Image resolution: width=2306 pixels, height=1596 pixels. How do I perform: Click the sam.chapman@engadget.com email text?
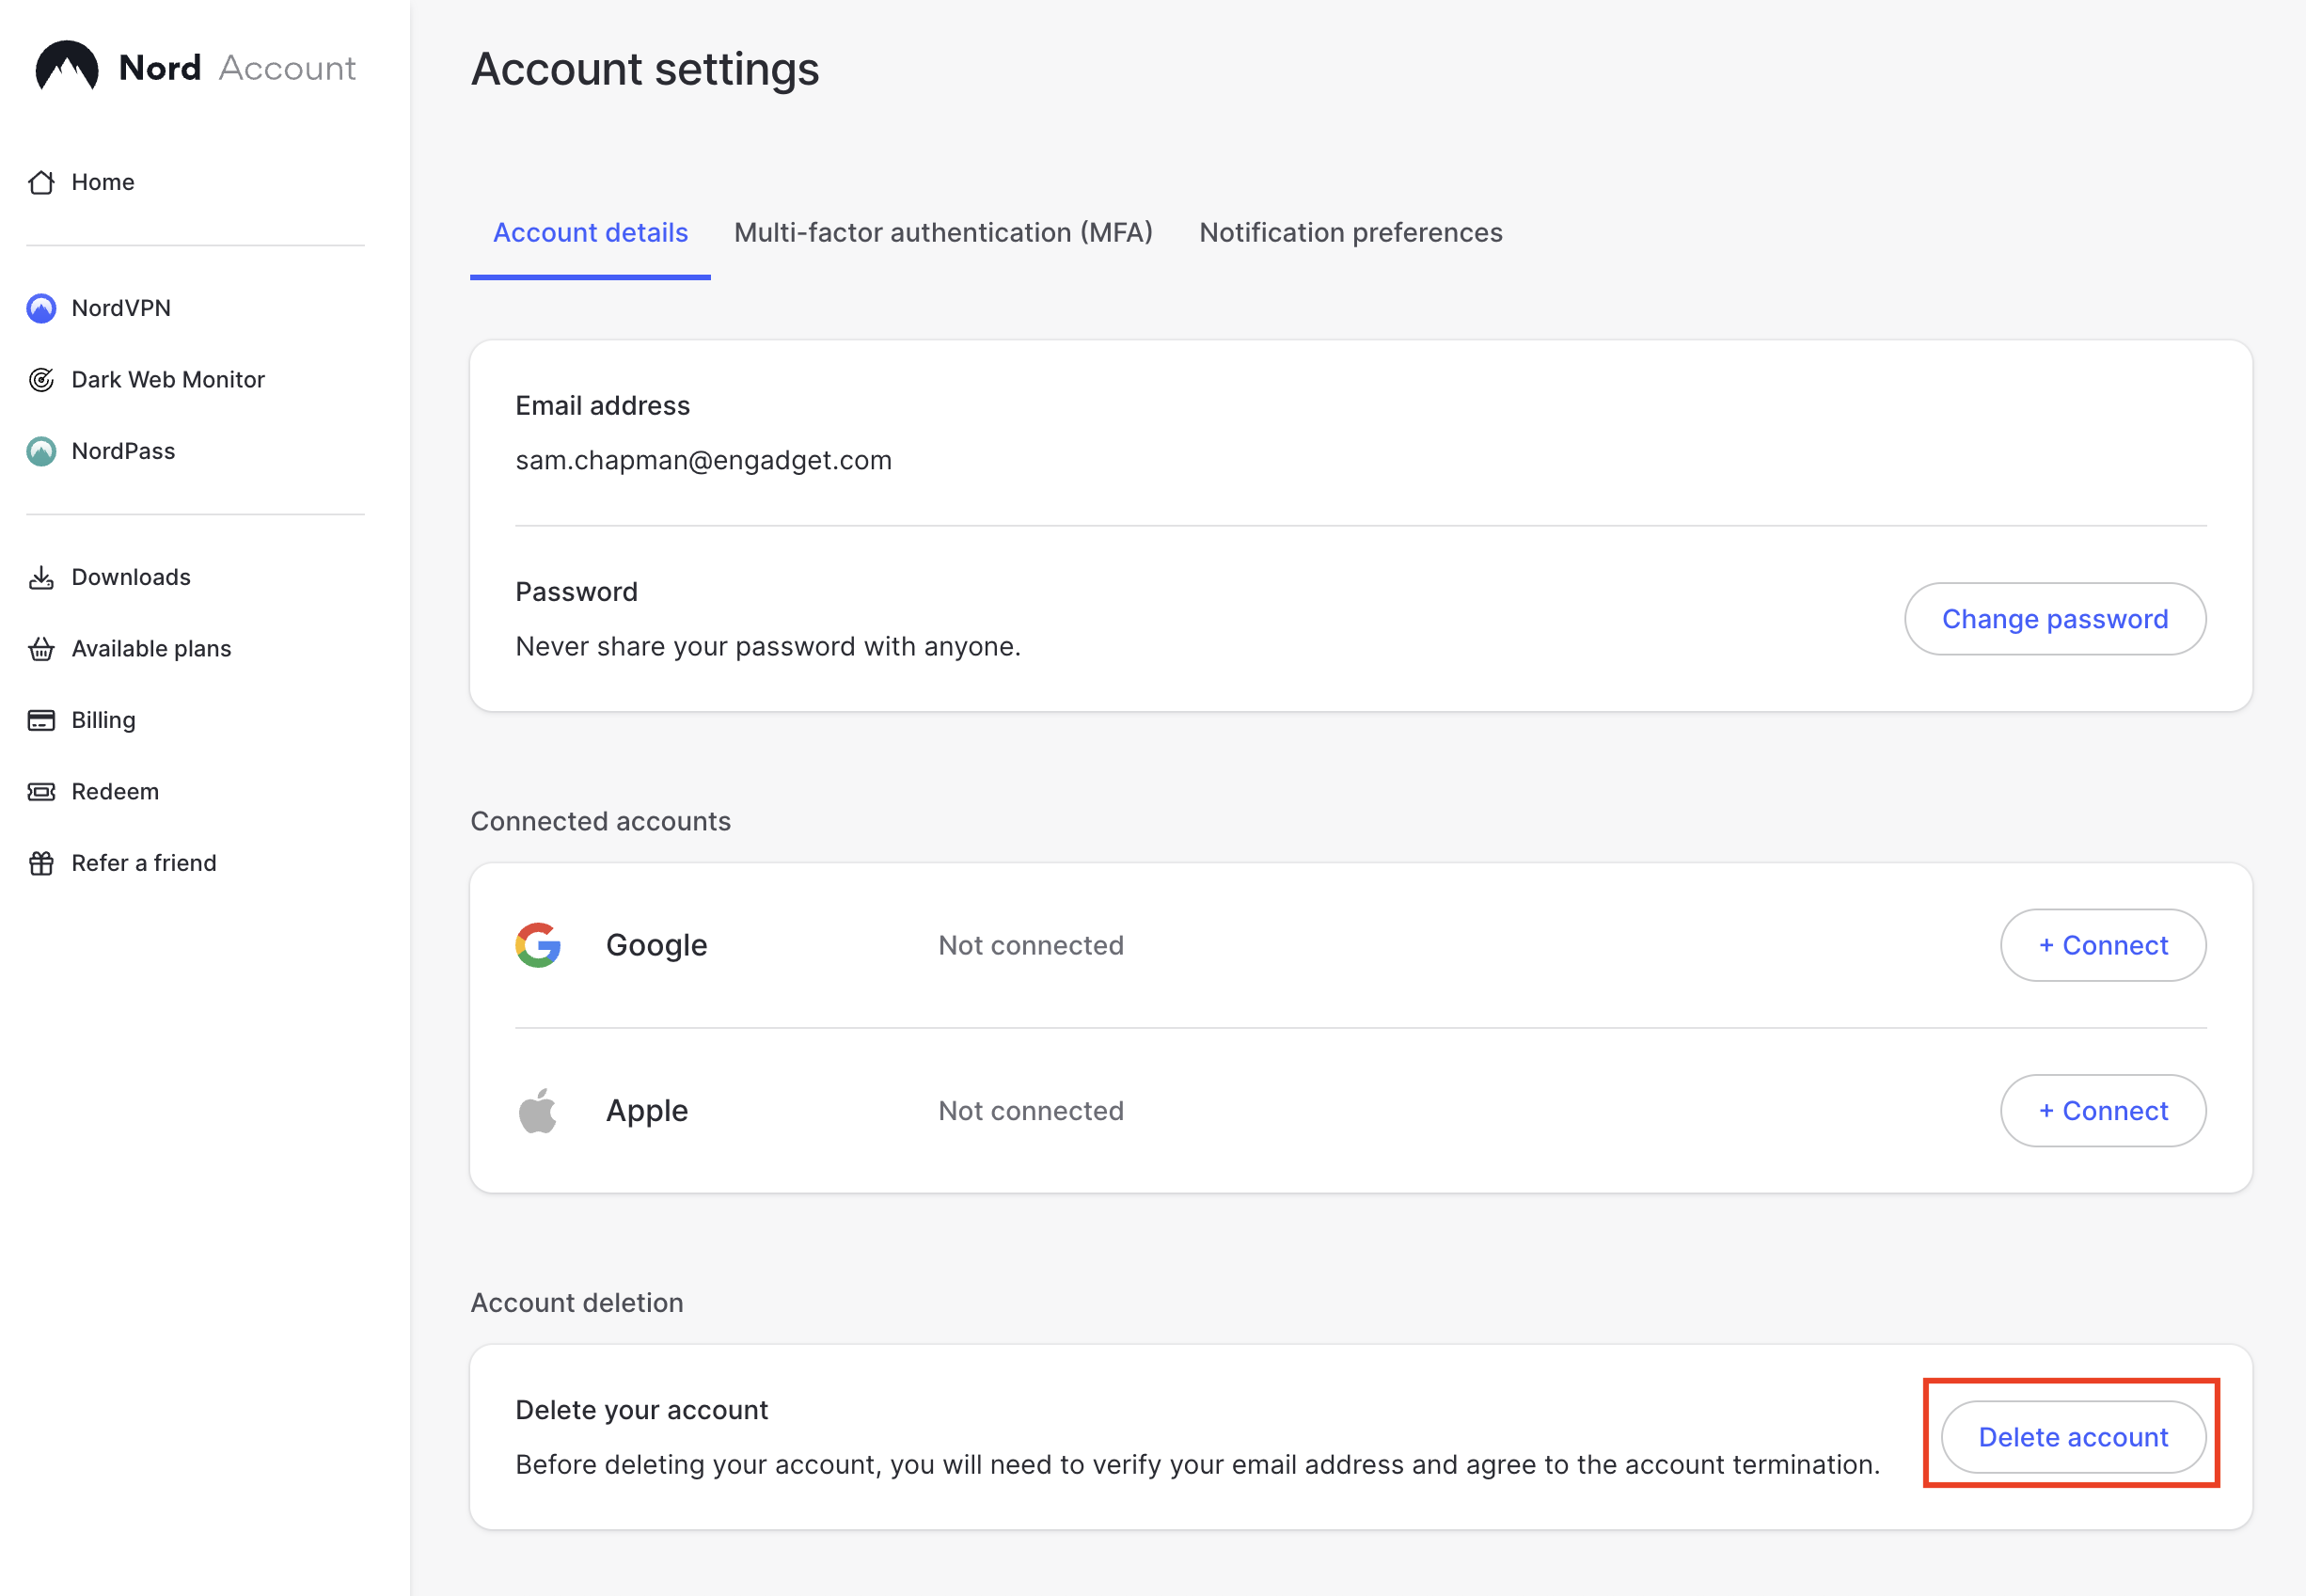pos(703,460)
